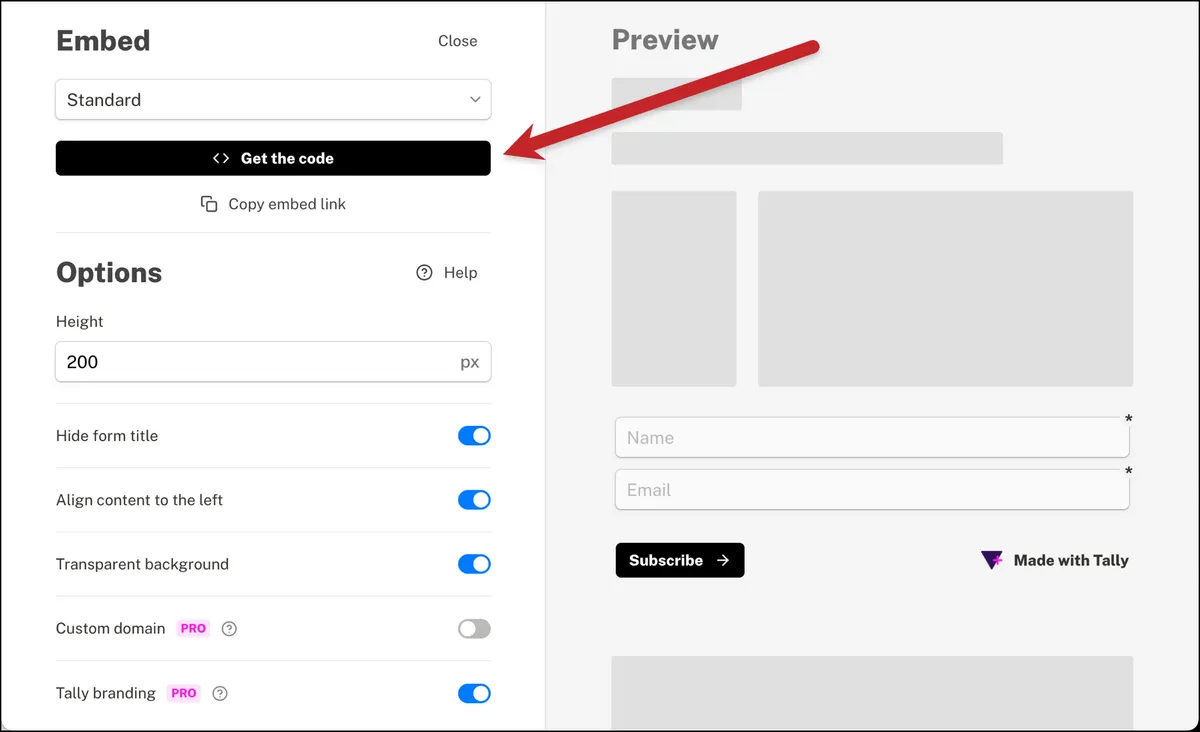Click the Name field in the preview
Screen dimensions: 1200x732
[x=872, y=437]
